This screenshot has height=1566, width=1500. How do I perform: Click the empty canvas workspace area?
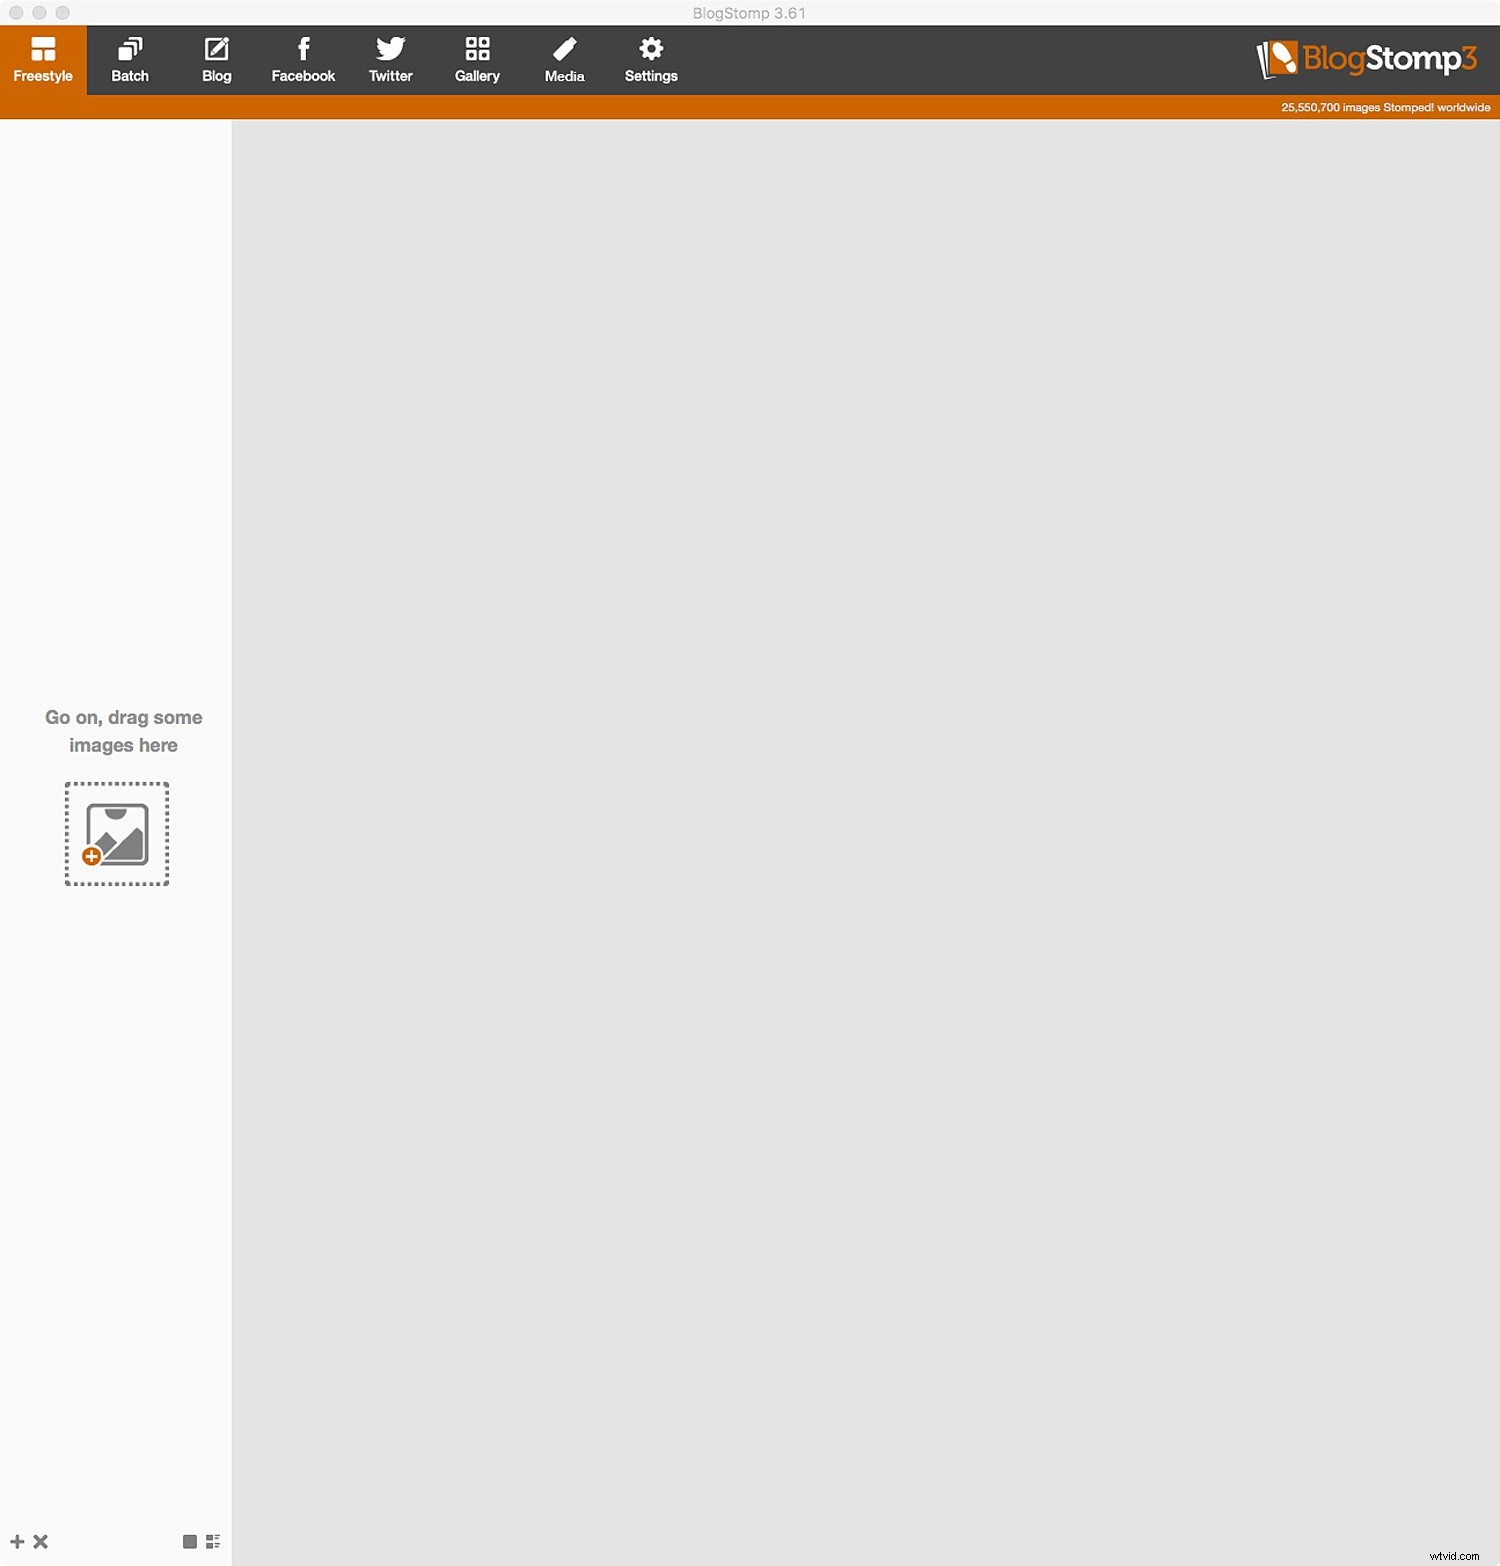[x=860, y=800]
